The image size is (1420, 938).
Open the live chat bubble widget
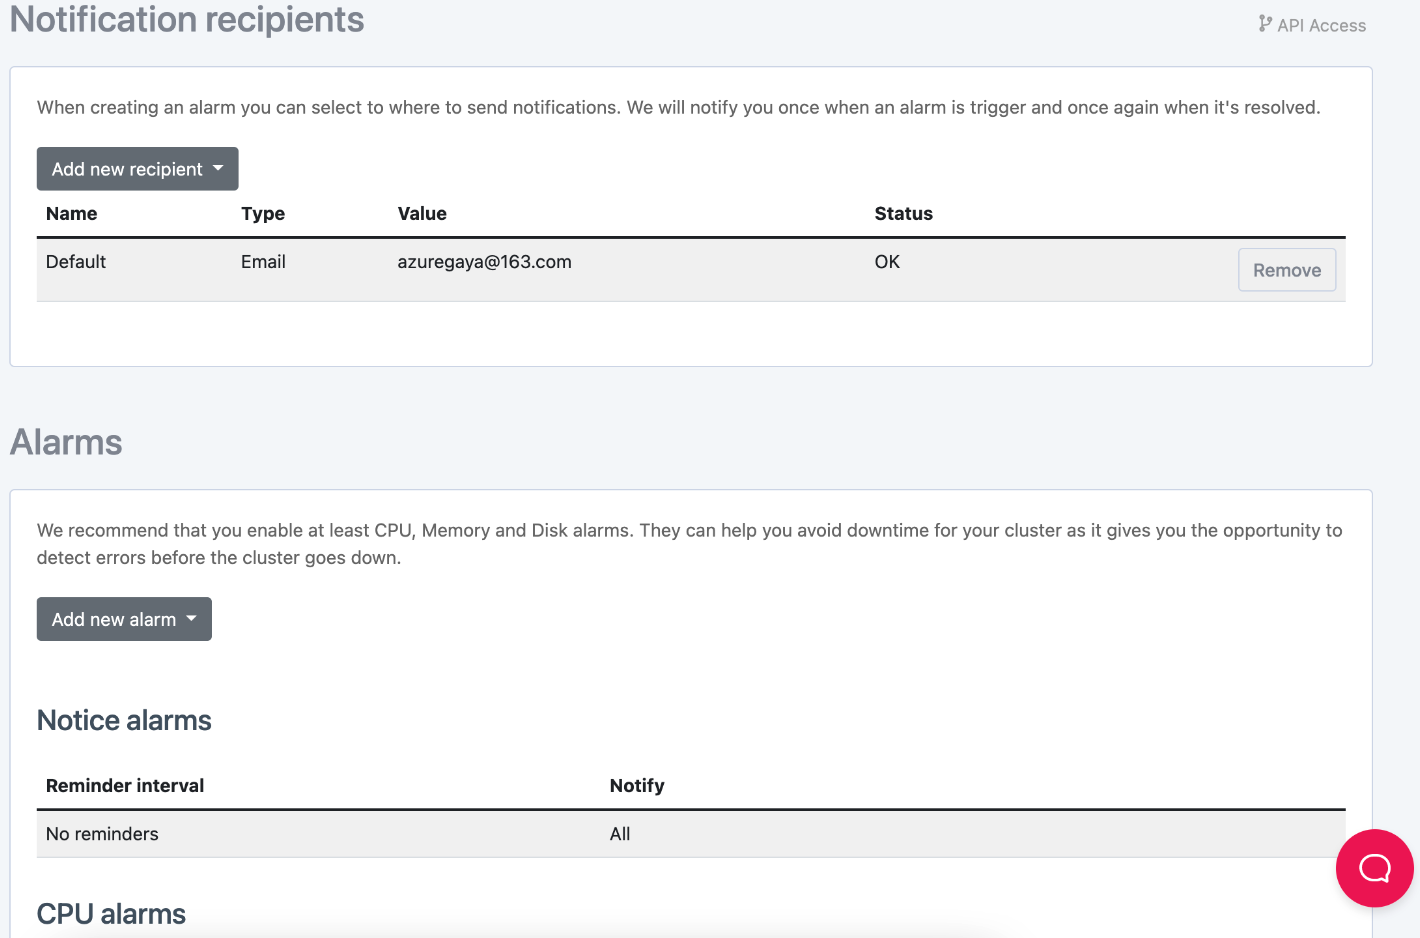pyautogui.click(x=1374, y=868)
